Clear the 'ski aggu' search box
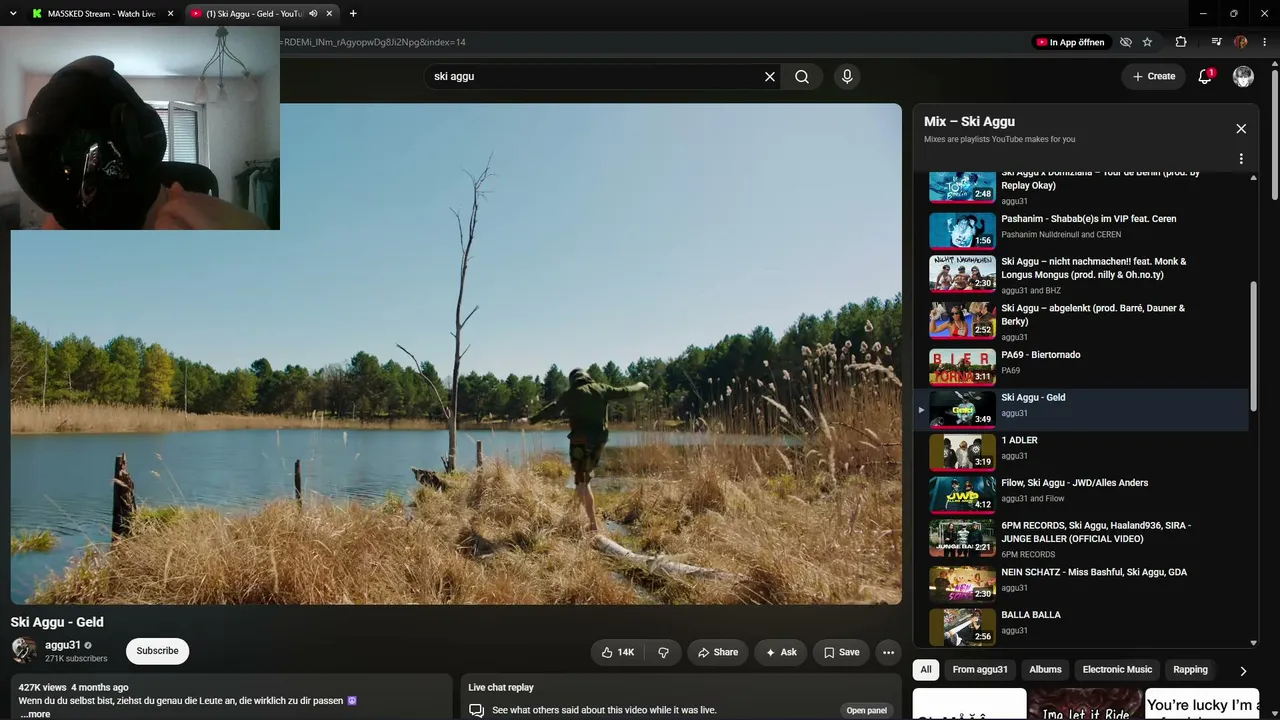Viewport: 1280px width, 720px height. point(770,76)
